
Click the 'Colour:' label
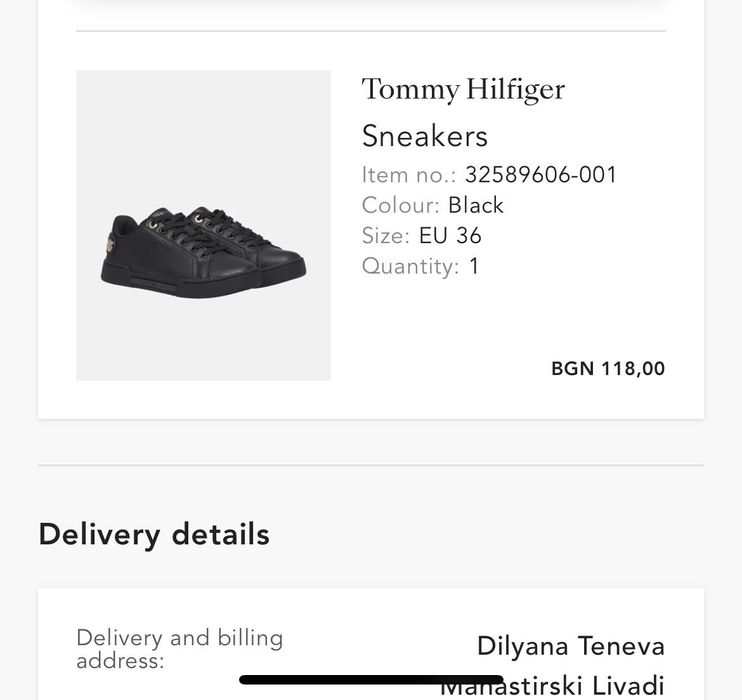point(400,205)
